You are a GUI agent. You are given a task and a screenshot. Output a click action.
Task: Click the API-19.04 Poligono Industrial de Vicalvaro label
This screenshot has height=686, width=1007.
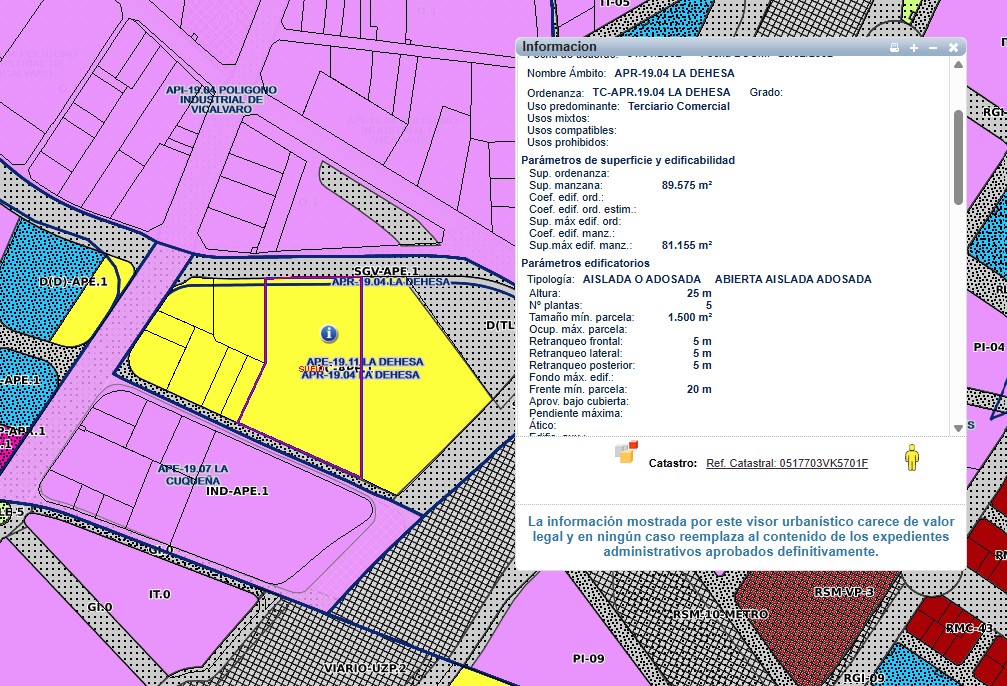pos(214,99)
